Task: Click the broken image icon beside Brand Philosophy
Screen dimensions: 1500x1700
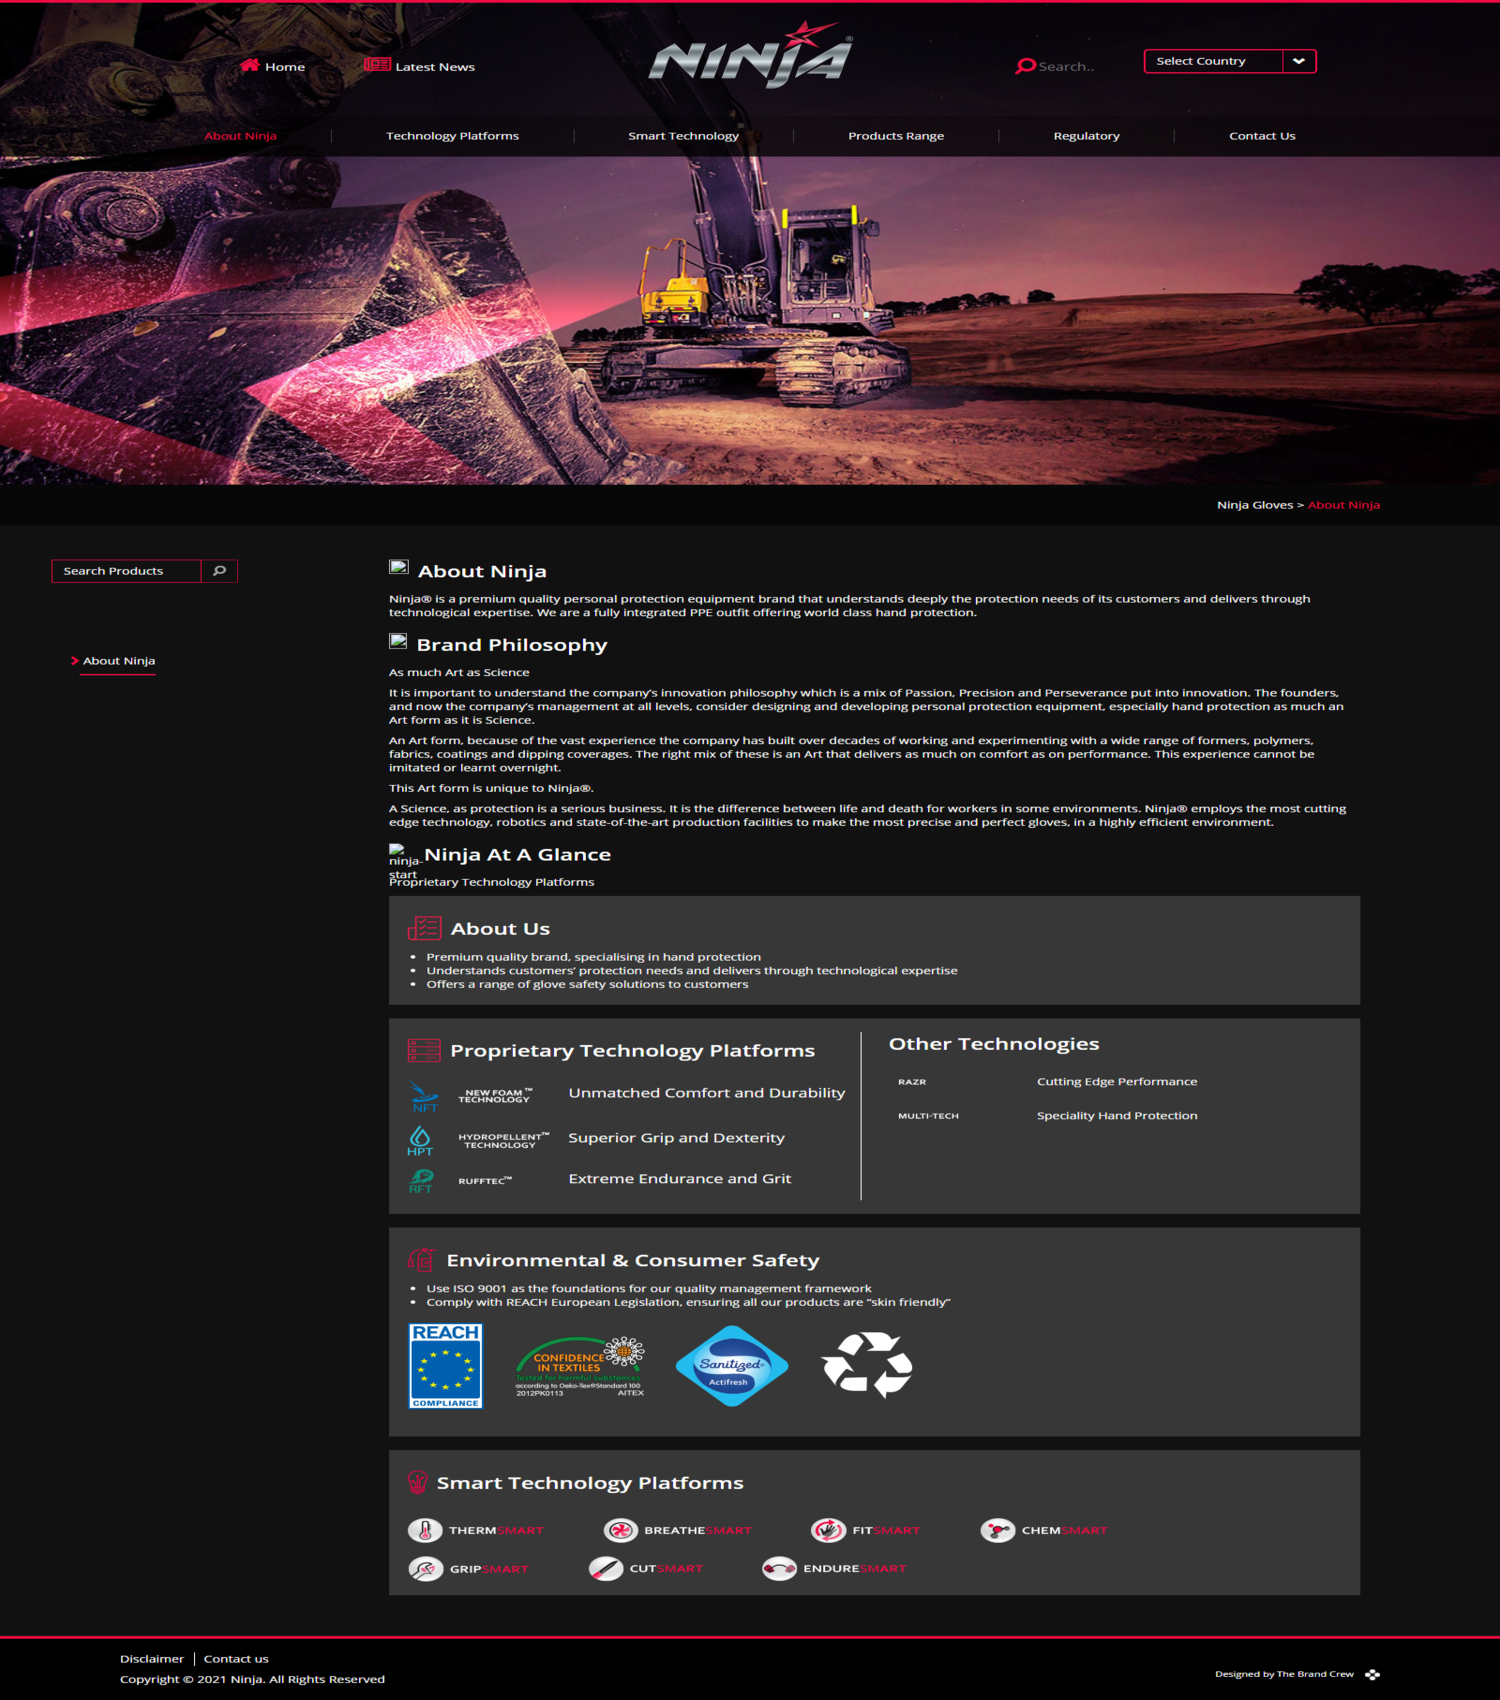Action: tap(398, 641)
